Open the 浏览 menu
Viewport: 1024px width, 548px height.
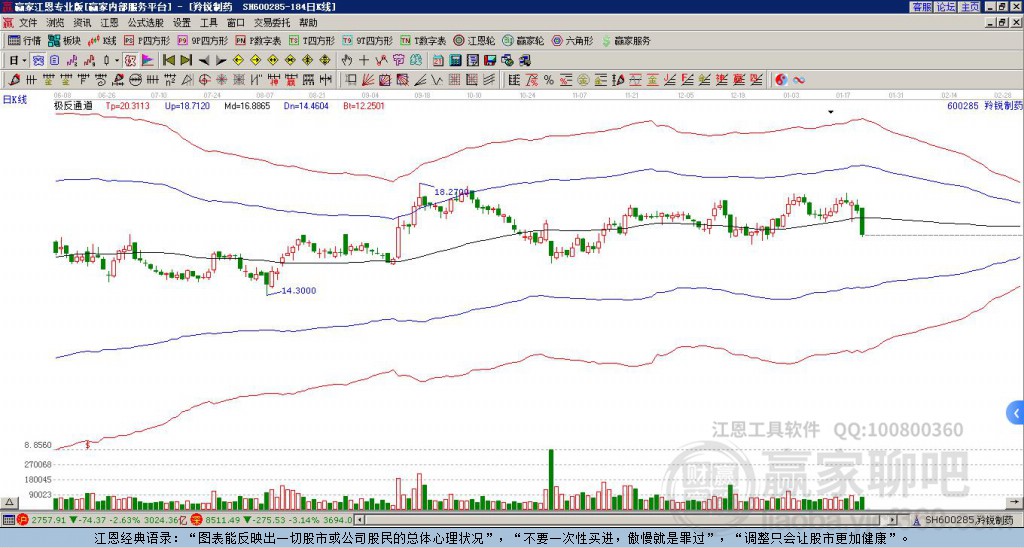point(56,23)
